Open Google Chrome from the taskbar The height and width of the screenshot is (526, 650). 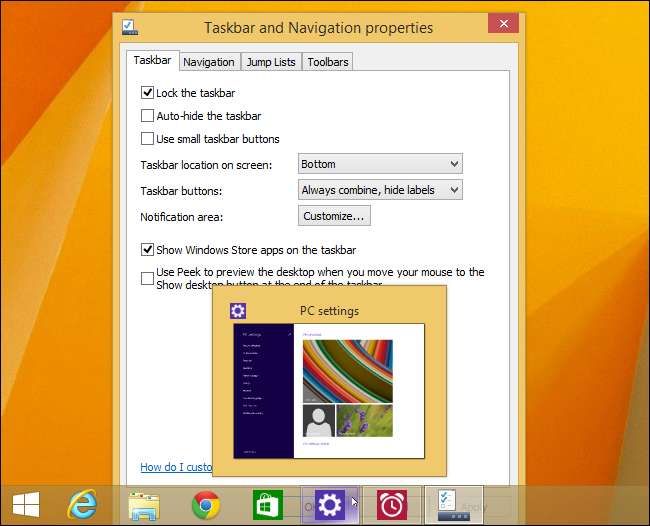(x=206, y=506)
